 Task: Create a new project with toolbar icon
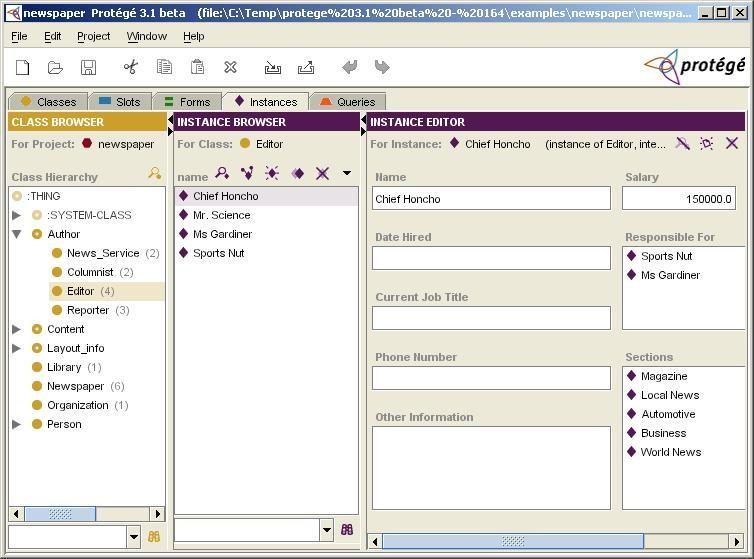tap(23, 67)
